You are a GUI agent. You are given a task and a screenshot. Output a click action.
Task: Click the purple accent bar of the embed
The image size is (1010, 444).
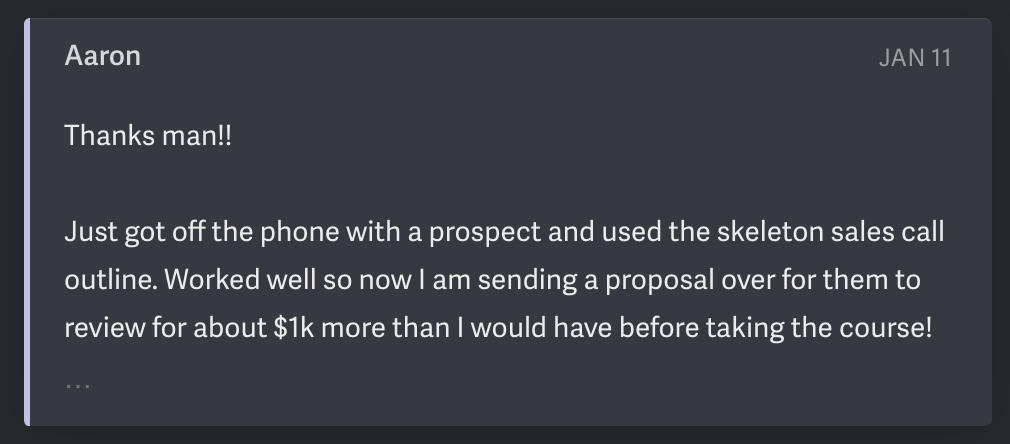point(27,222)
